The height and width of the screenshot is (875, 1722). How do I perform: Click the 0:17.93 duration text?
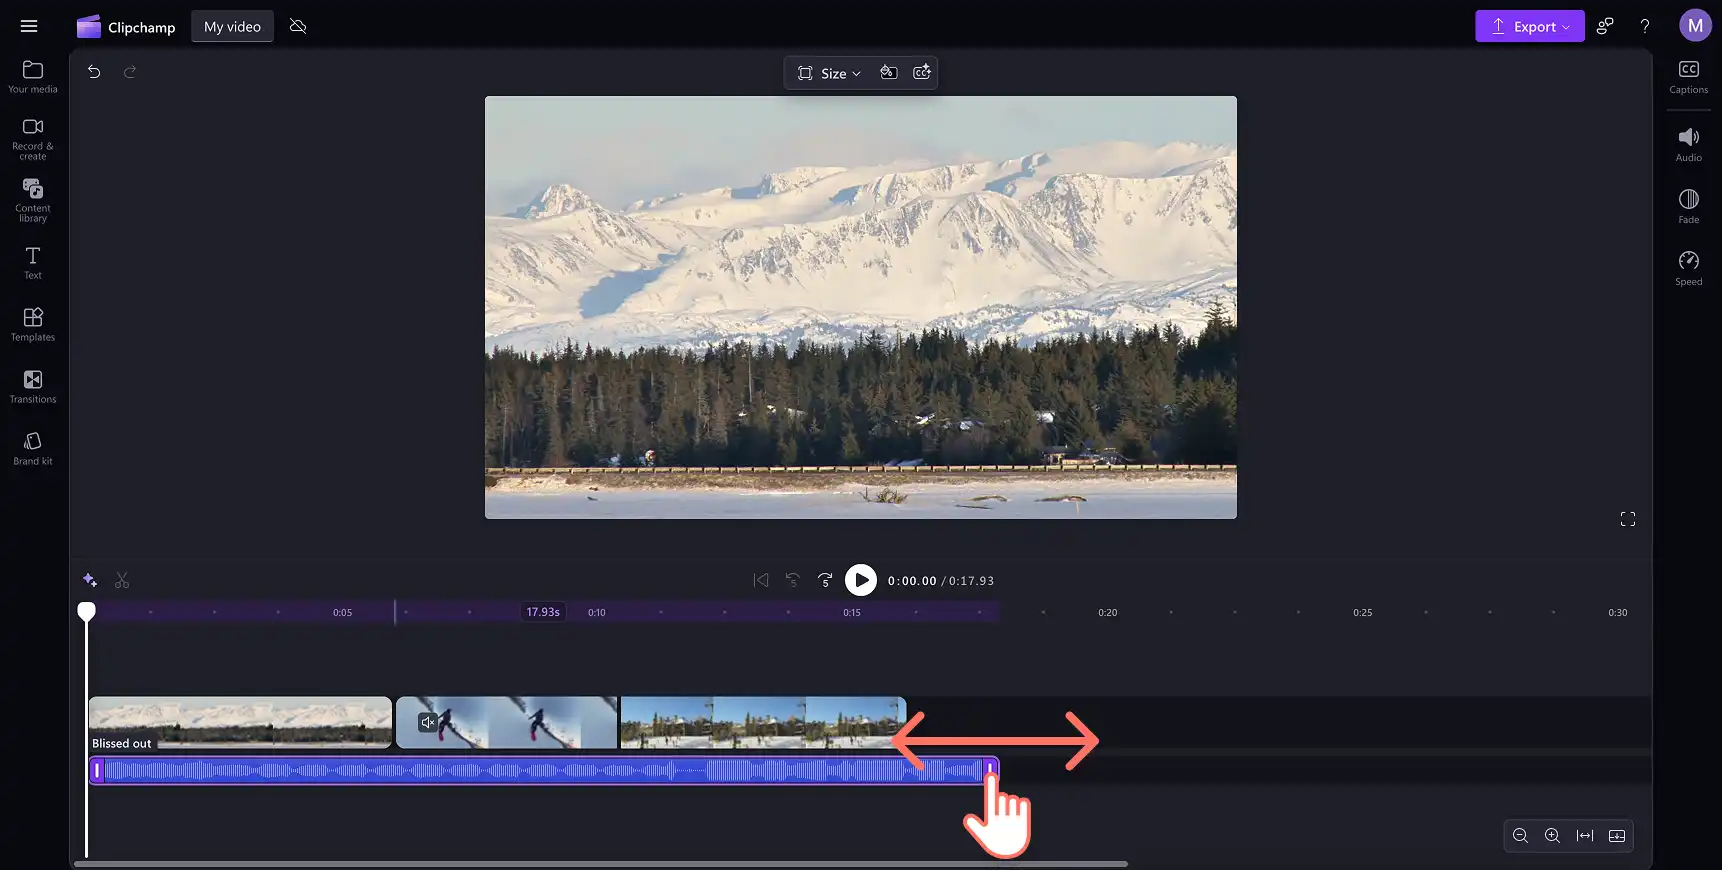[x=971, y=581]
